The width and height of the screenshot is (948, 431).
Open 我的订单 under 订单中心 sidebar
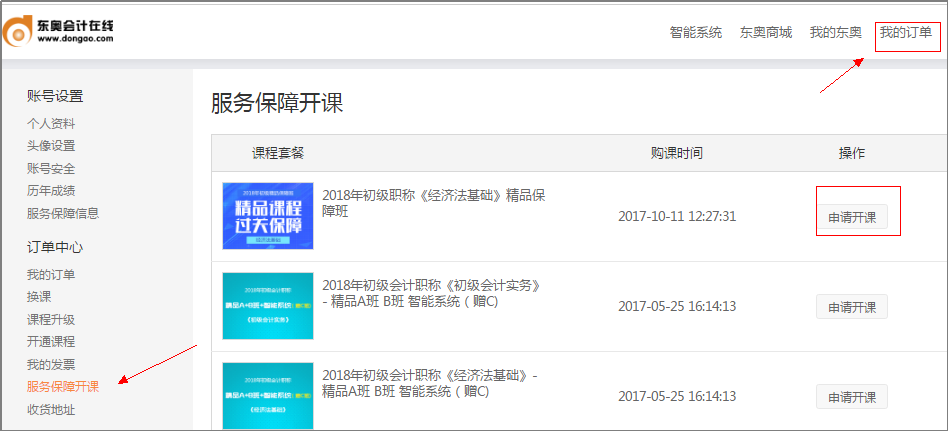point(51,275)
